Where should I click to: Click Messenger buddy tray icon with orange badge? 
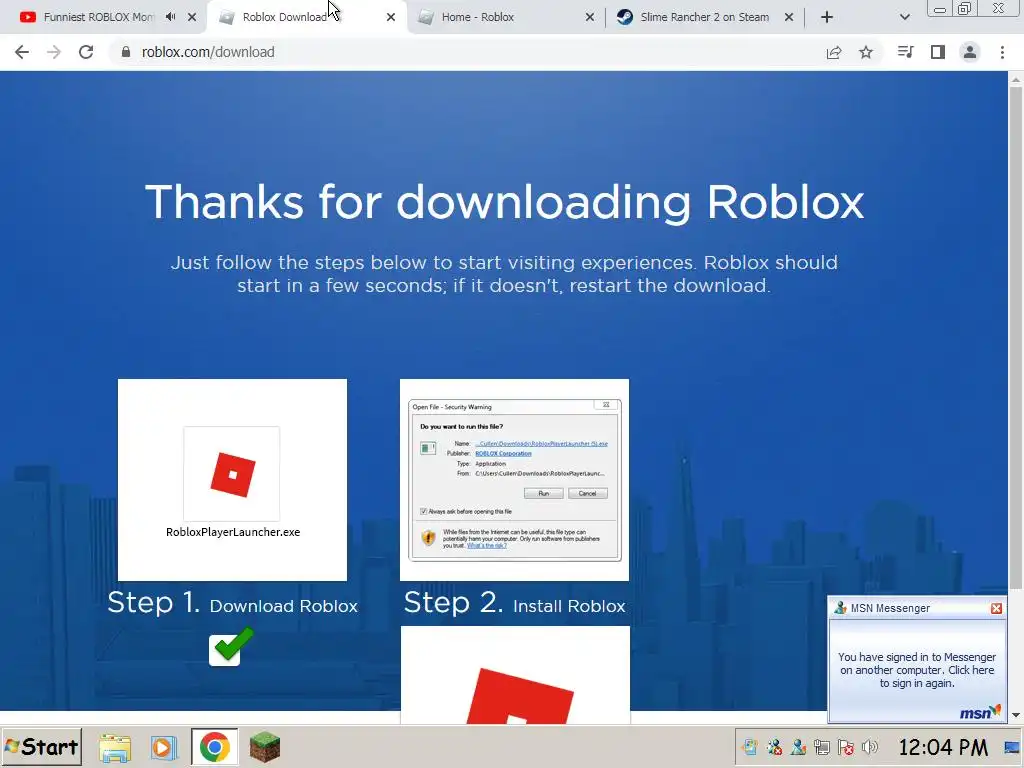[x=798, y=747]
